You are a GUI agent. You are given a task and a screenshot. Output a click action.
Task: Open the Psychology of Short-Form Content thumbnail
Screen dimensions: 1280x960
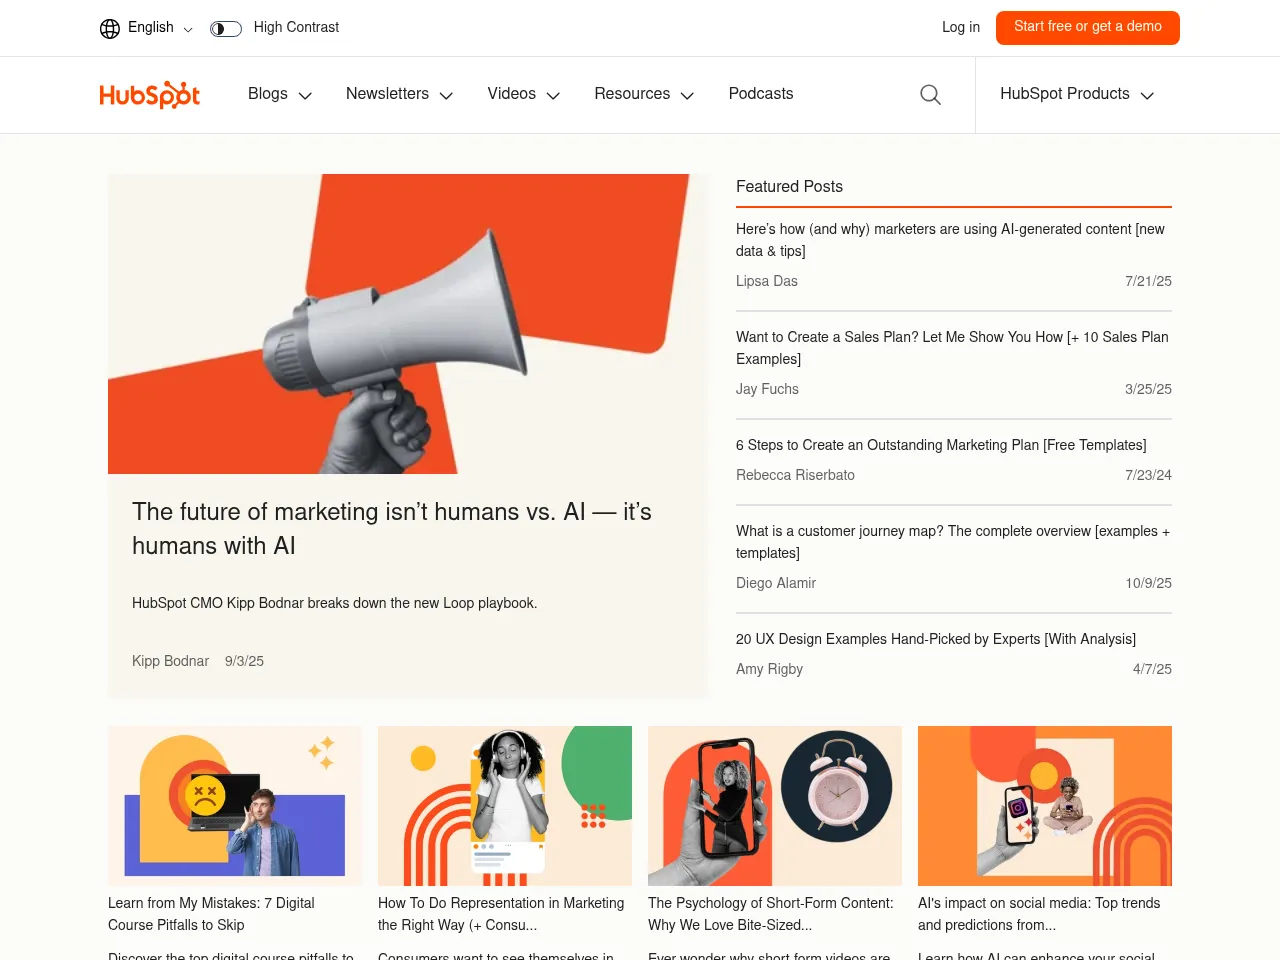pos(774,806)
